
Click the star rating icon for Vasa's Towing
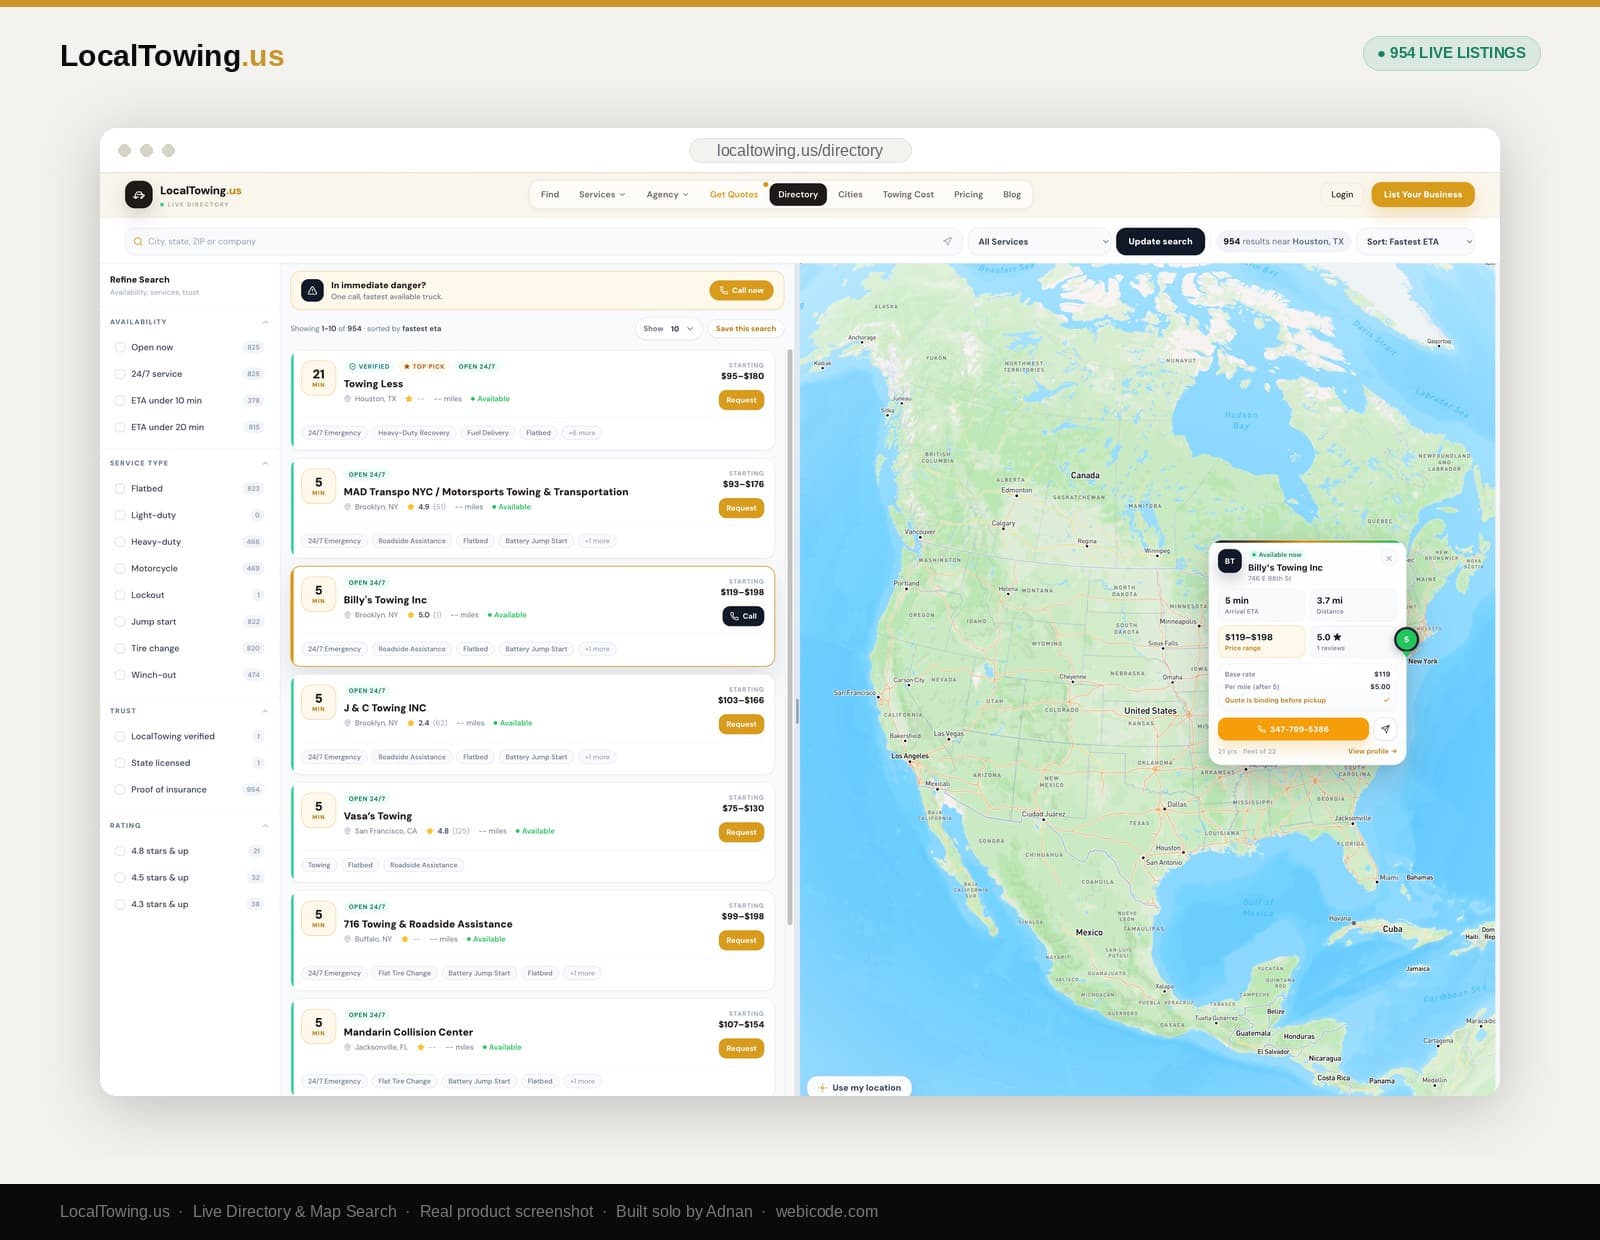point(430,831)
